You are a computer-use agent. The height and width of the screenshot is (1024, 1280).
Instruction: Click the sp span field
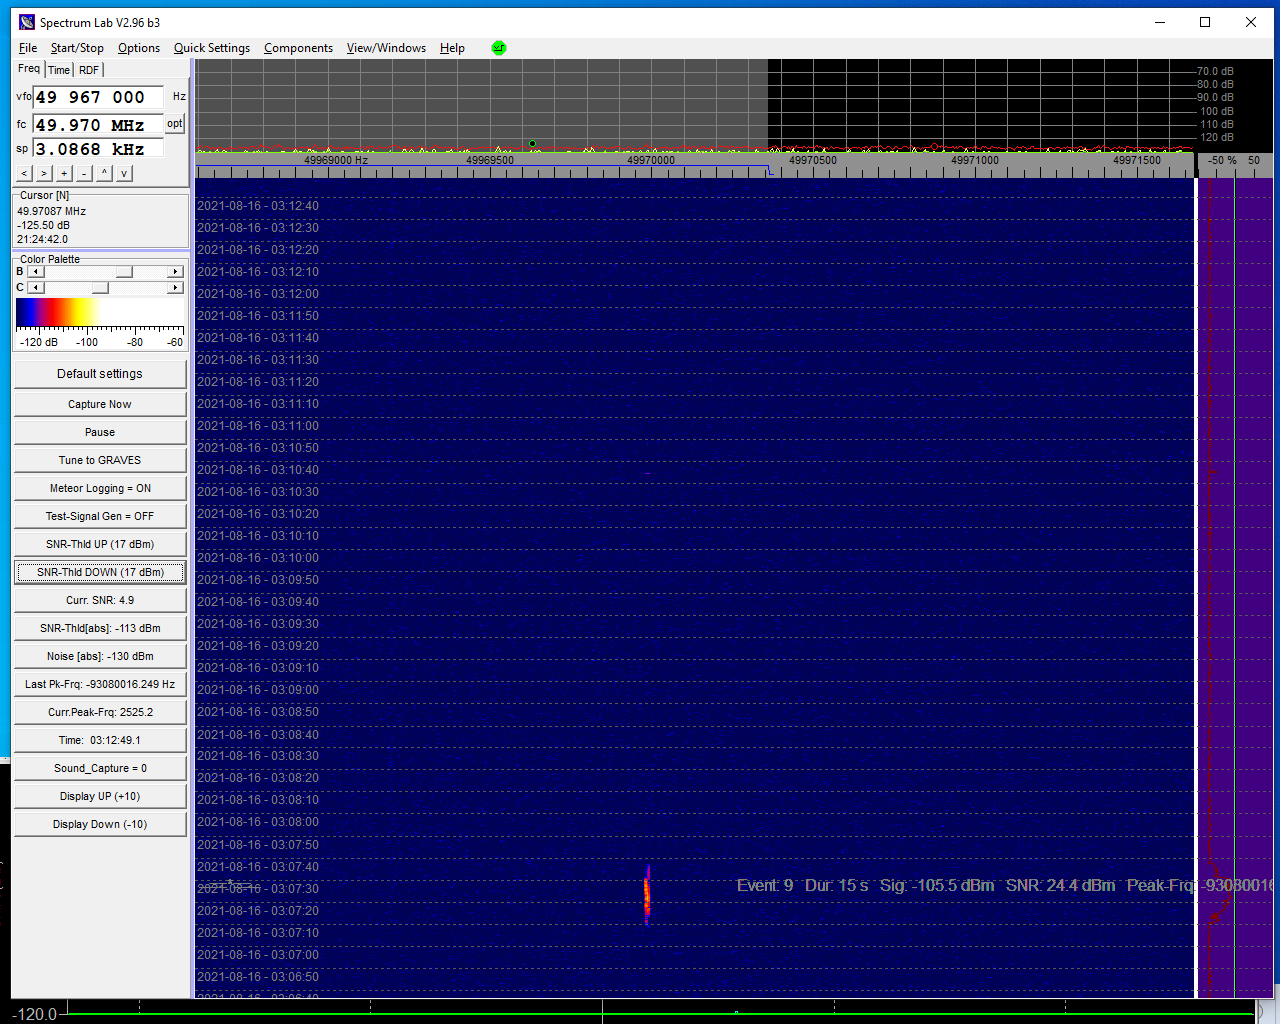[98, 149]
